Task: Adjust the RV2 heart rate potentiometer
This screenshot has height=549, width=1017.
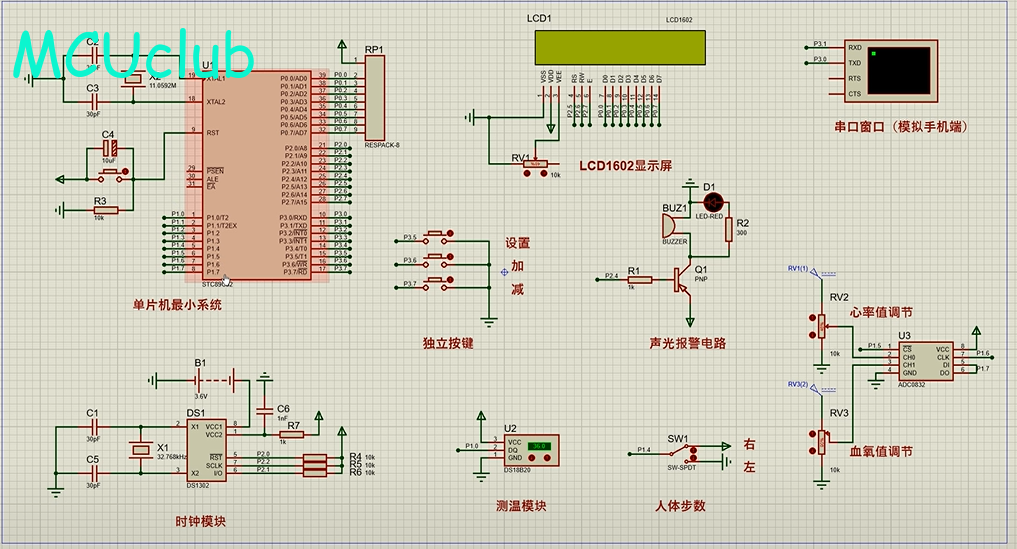Action: 820,324
